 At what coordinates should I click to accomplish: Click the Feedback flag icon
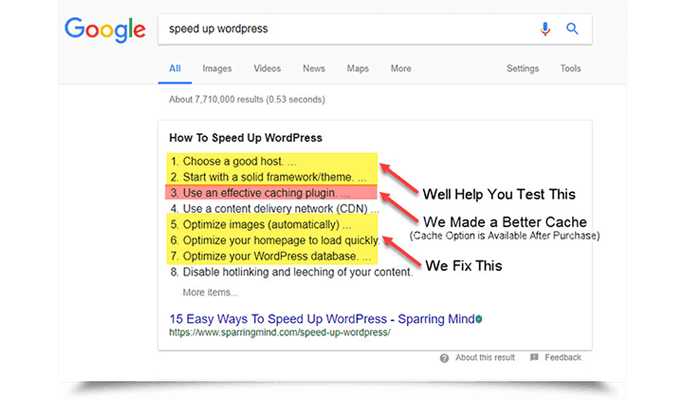pos(534,358)
